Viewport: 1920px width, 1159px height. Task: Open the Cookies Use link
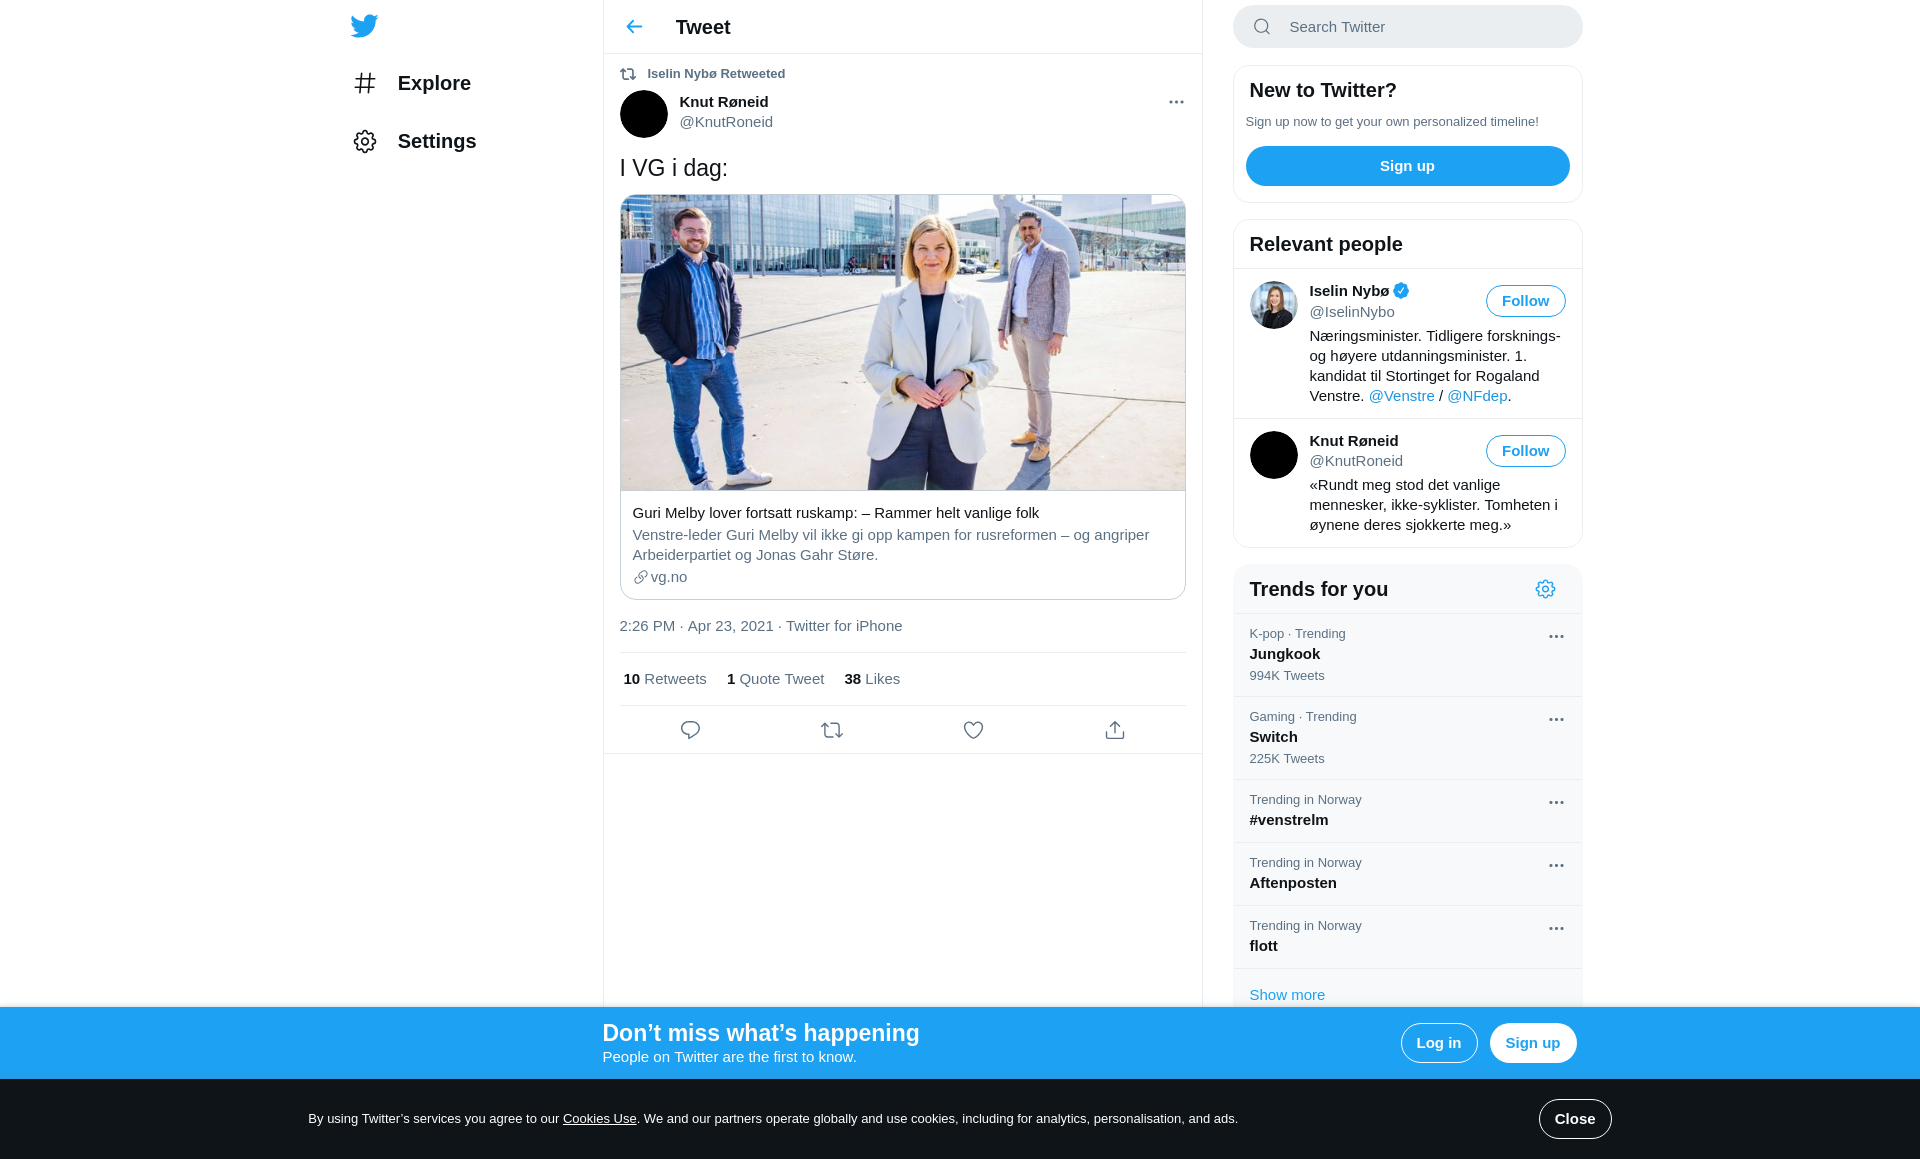click(x=599, y=1119)
